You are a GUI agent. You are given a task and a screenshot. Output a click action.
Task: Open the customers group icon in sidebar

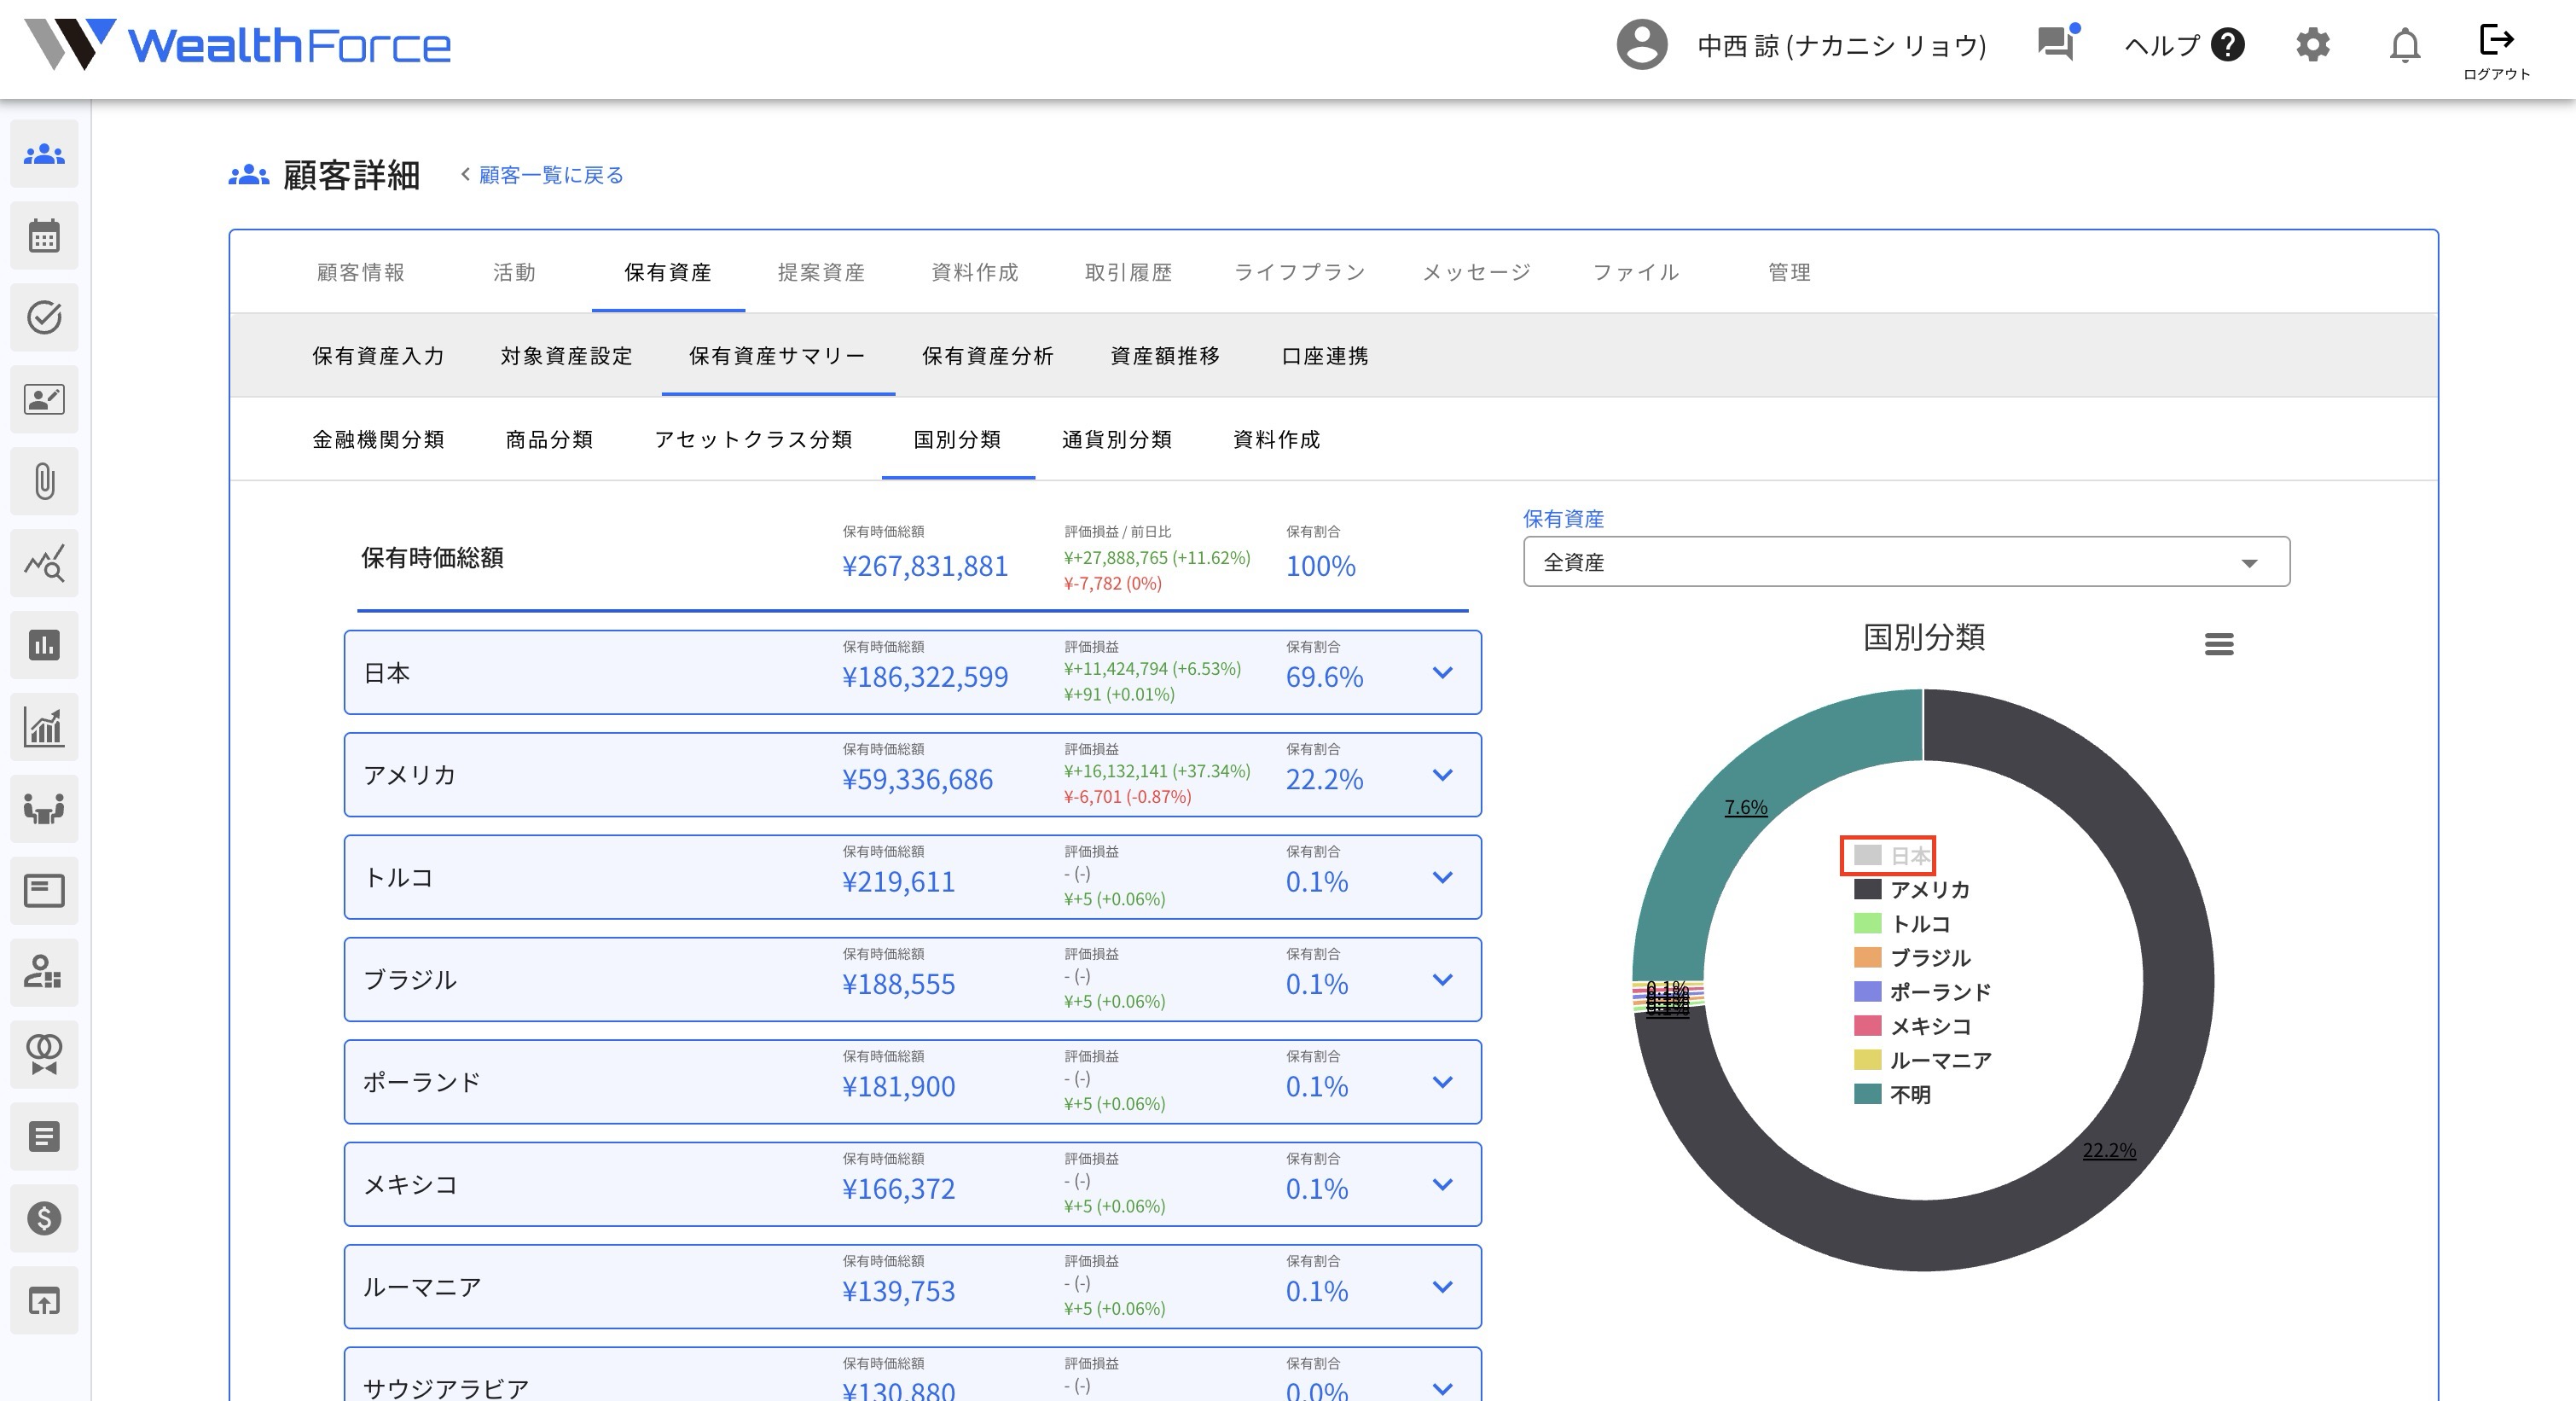coord(44,154)
